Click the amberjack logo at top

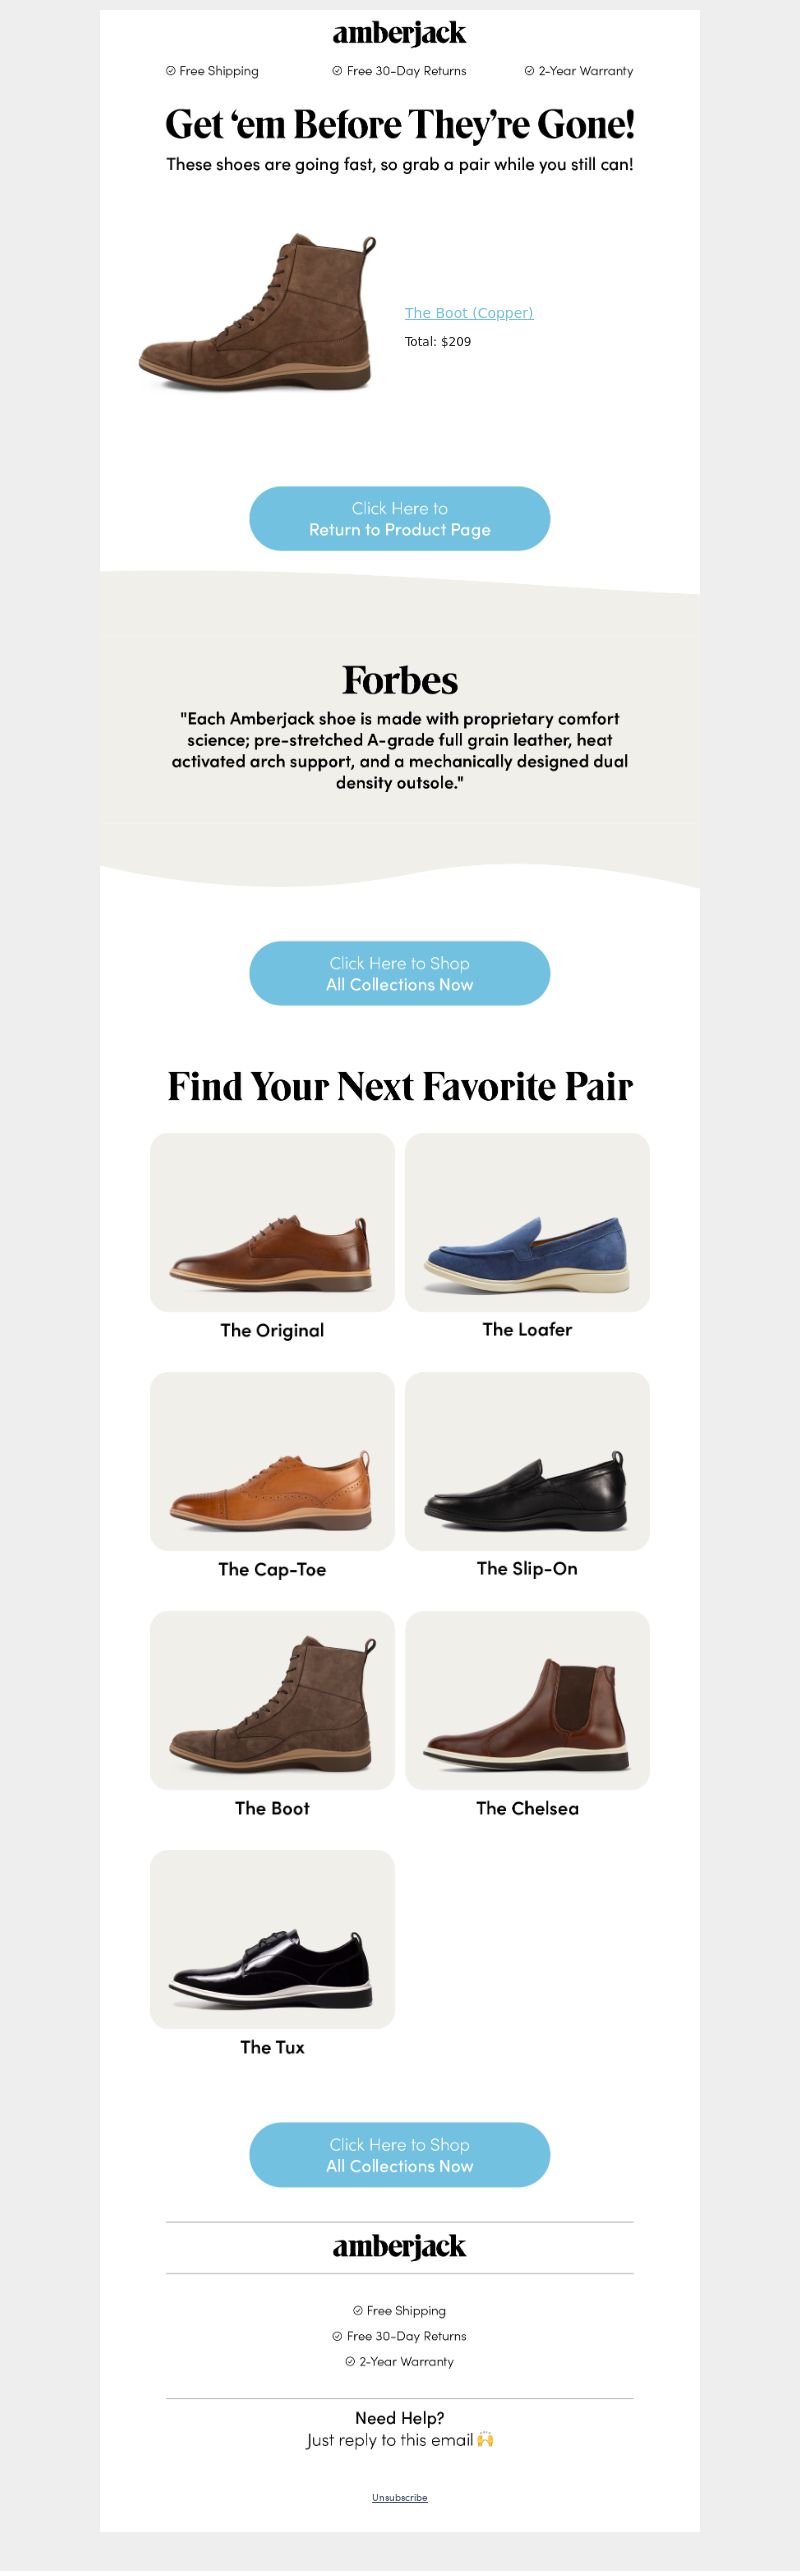pyautogui.click(x=399, y=34)
